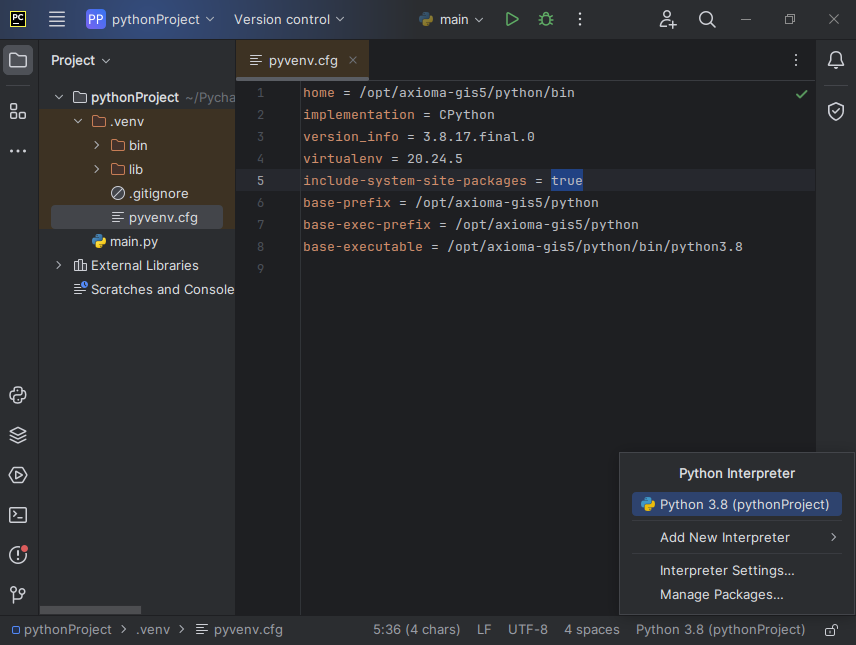
Task: Open the Python Console tool window
Action: pos(18,395)
